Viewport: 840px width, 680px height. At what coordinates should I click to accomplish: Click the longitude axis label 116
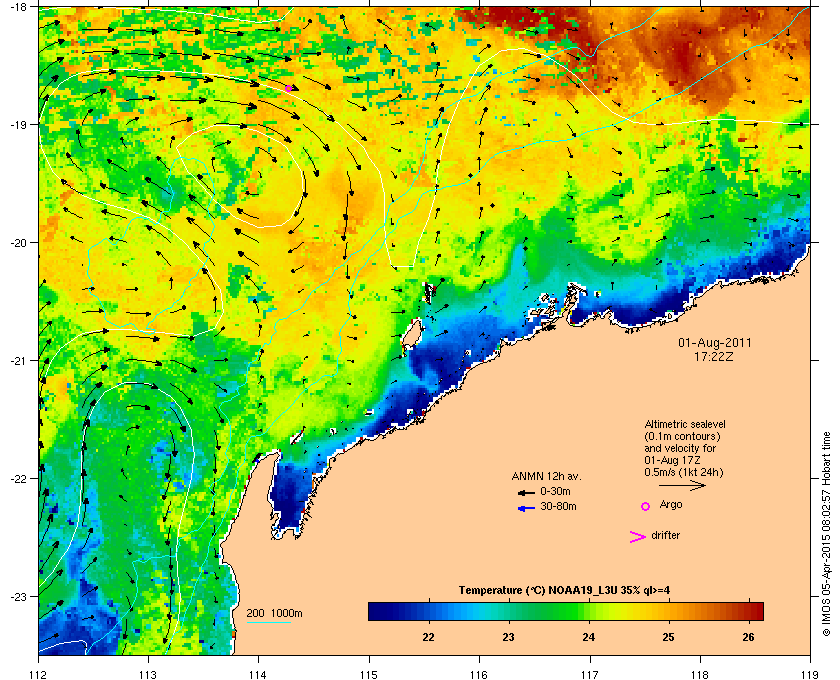click(479, 674)
